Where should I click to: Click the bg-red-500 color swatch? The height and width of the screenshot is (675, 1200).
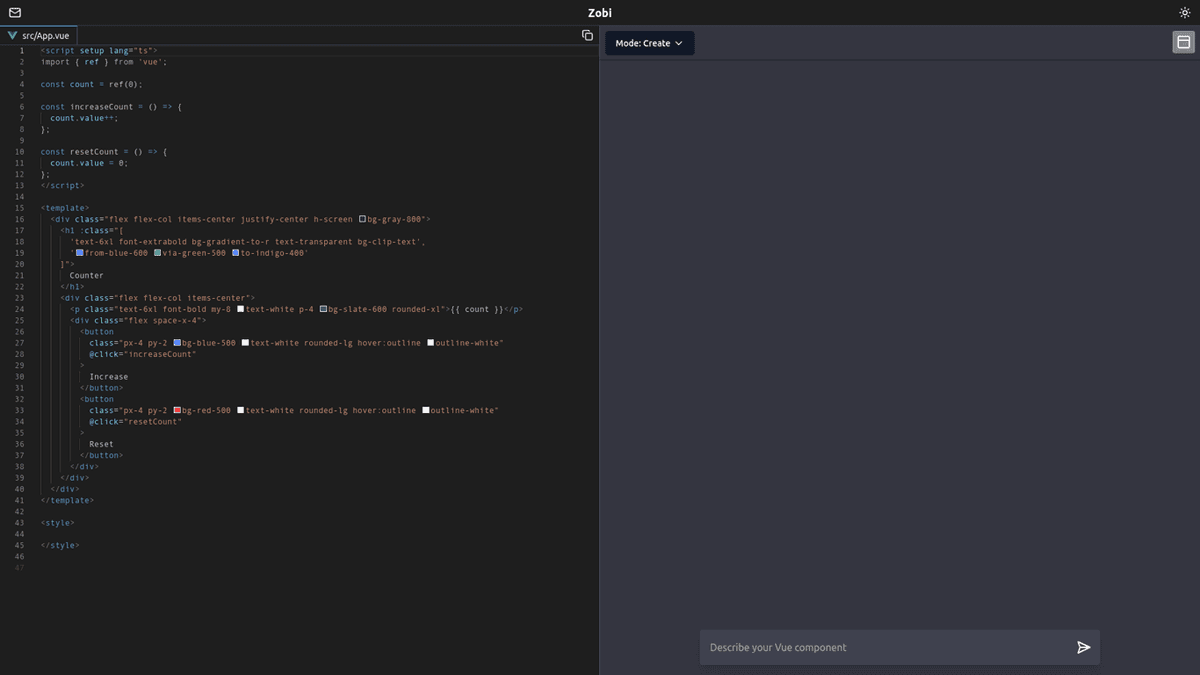click(x=177, y=410)
